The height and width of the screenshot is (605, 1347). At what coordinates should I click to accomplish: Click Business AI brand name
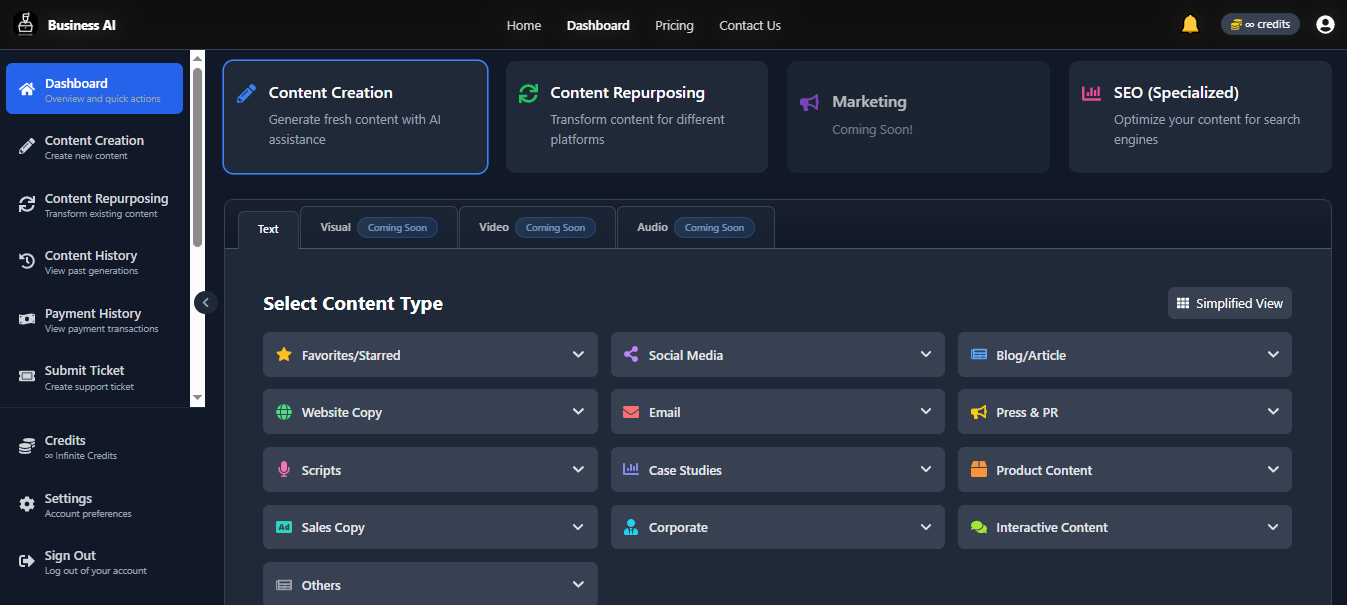[82, 25]
